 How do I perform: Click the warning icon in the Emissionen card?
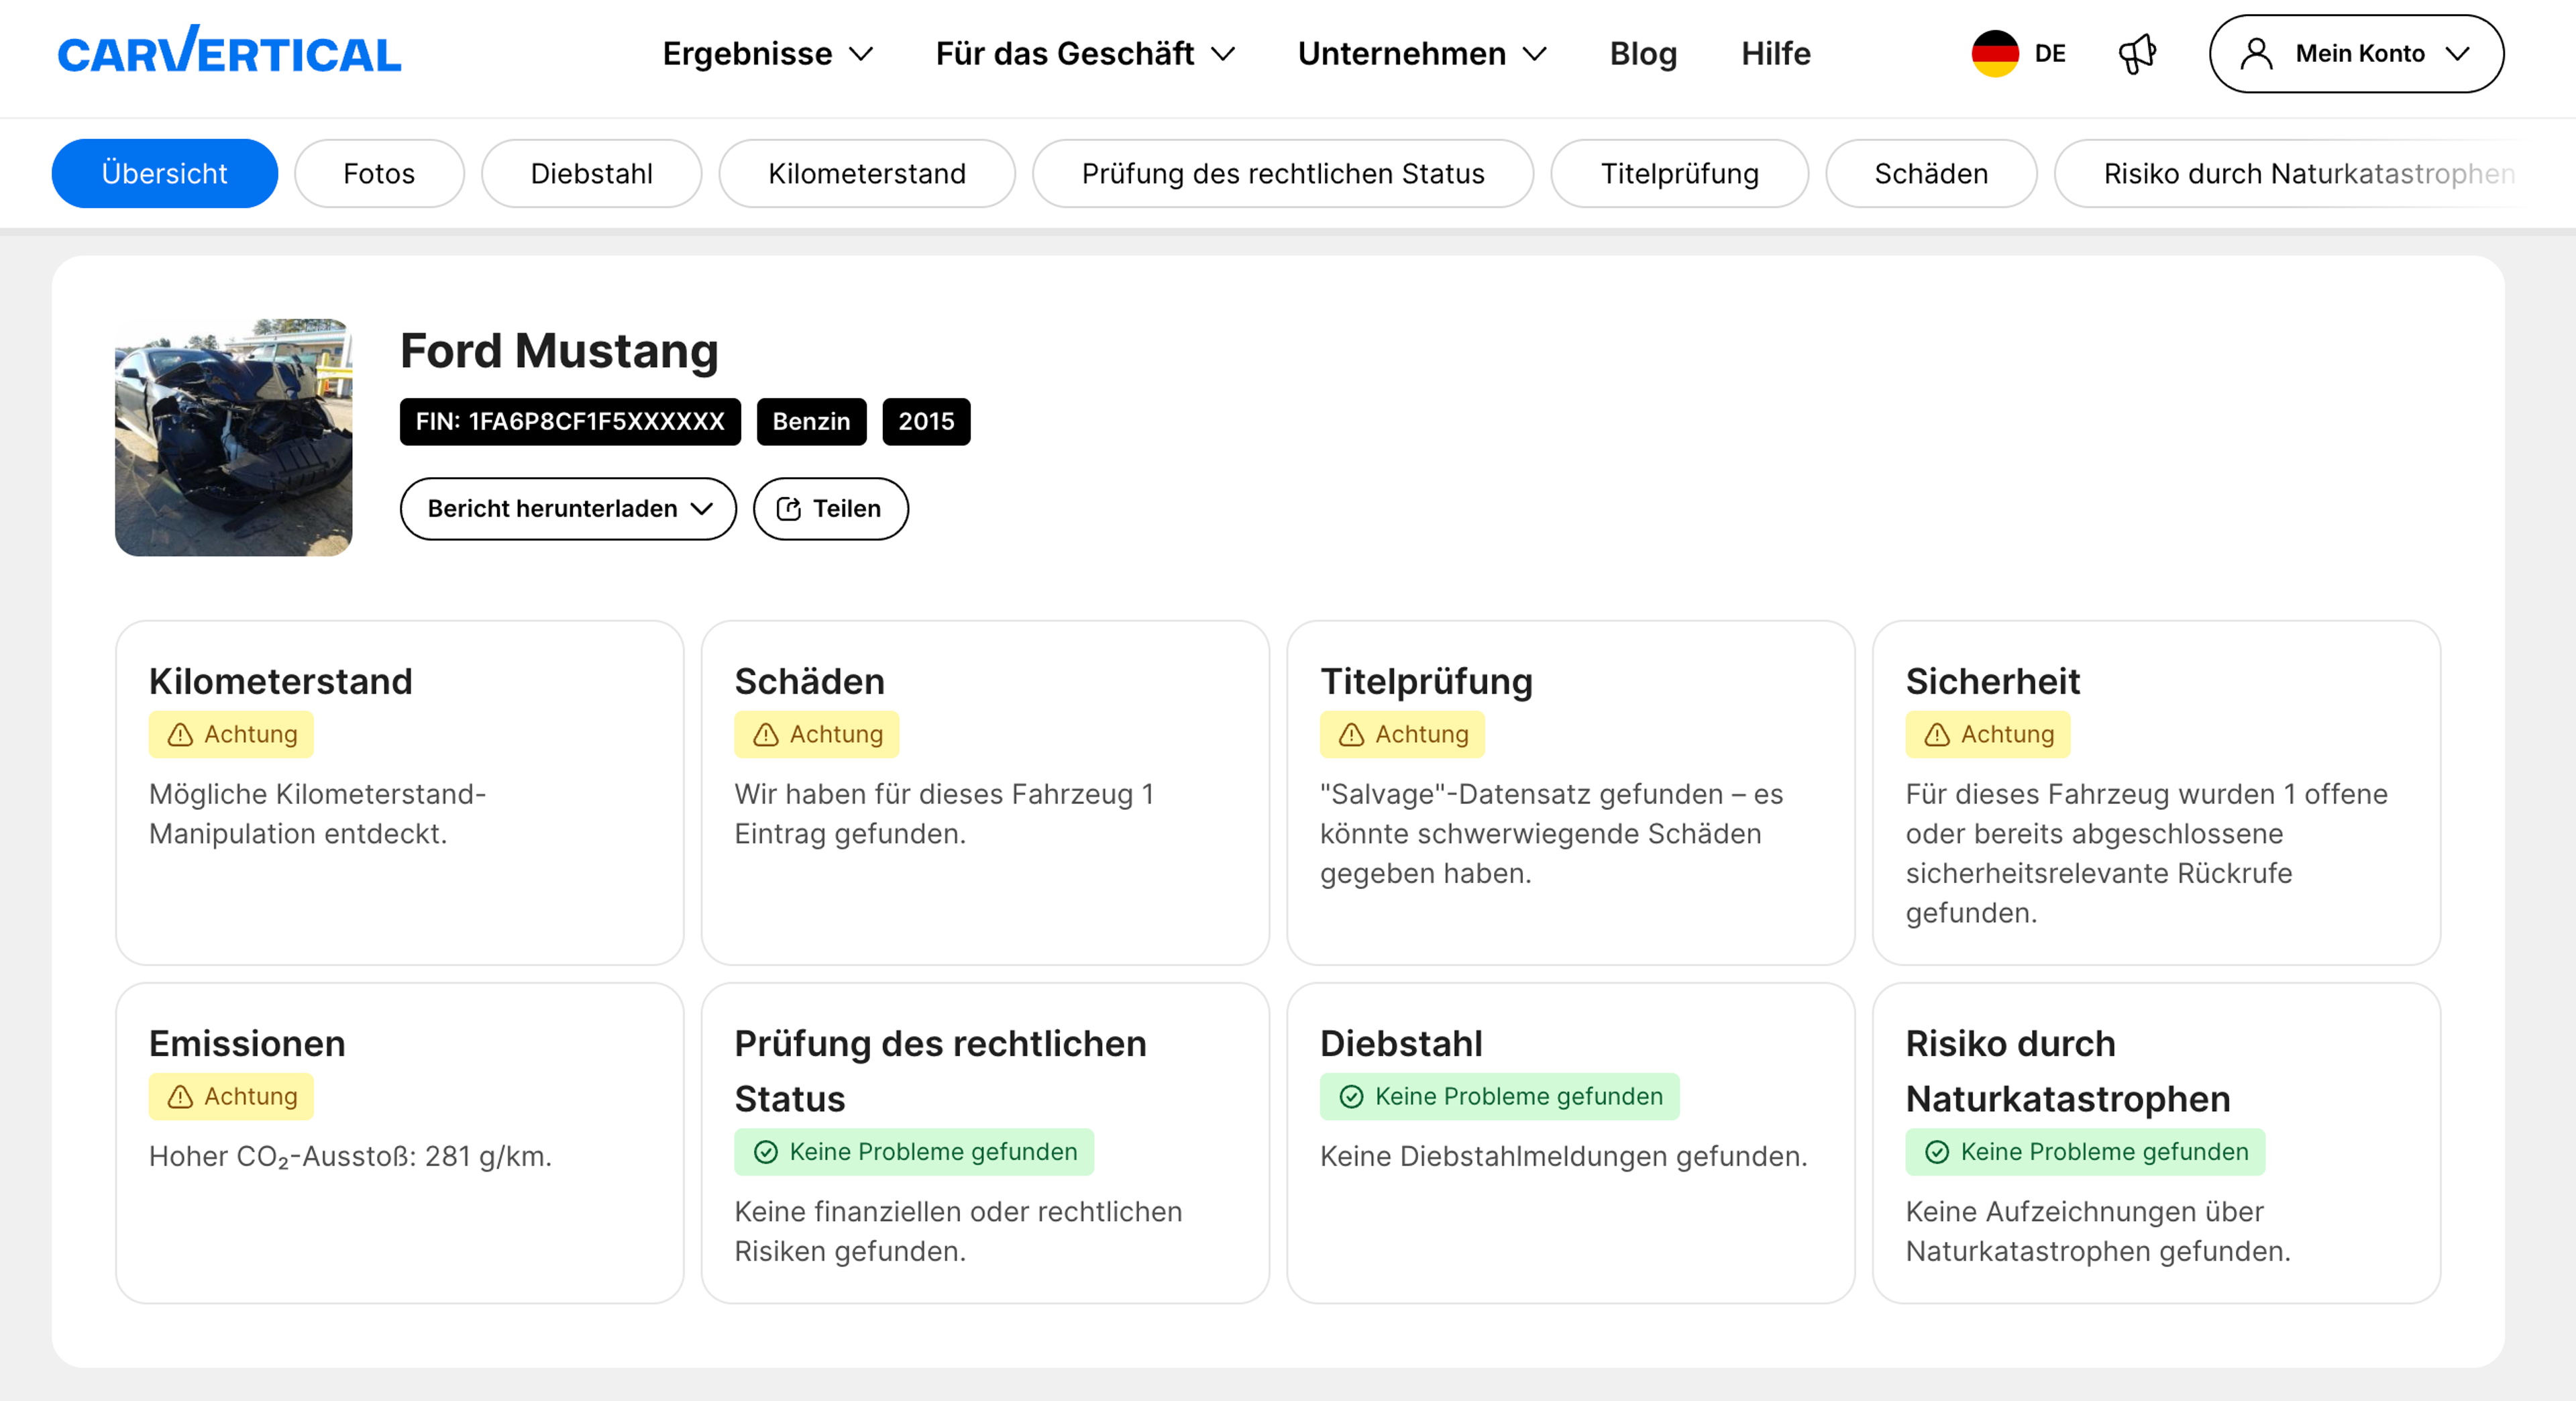[180, 1097]
